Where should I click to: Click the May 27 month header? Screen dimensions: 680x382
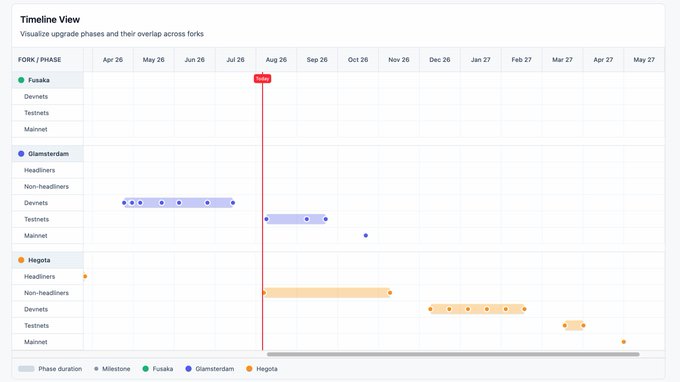(x=644, y=59)
